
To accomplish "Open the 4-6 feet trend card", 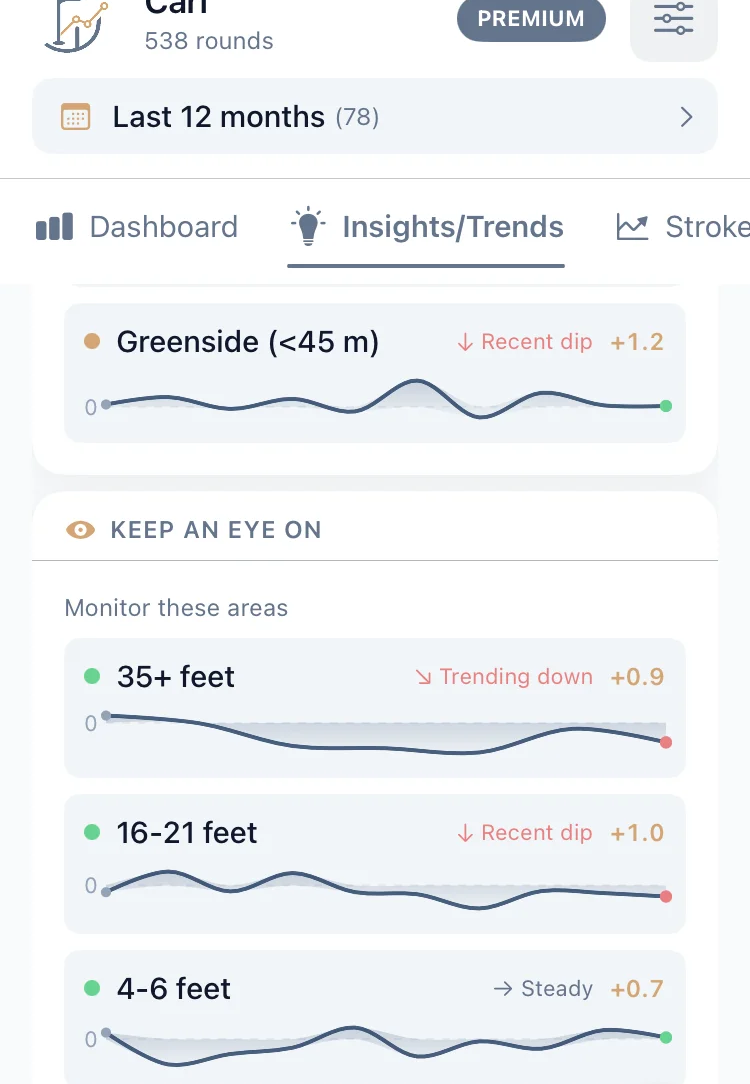I will pyautogui.click(x=374, y=1016).
